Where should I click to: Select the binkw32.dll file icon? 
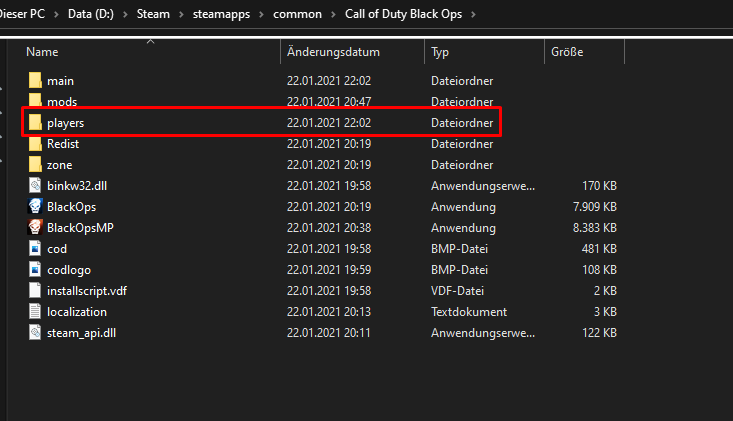35,185
